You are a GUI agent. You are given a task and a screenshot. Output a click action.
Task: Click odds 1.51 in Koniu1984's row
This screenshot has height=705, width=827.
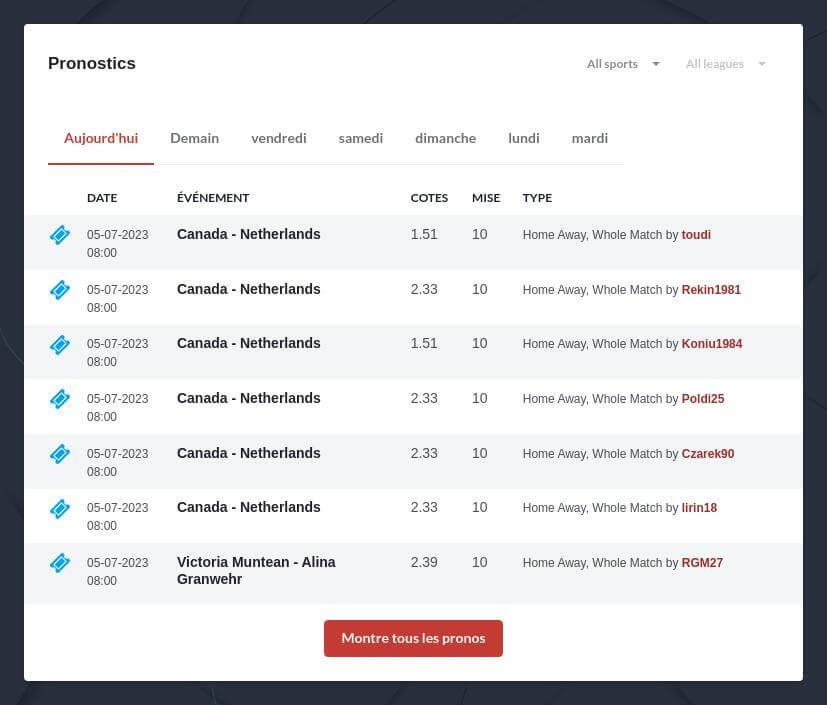point(424,343)
